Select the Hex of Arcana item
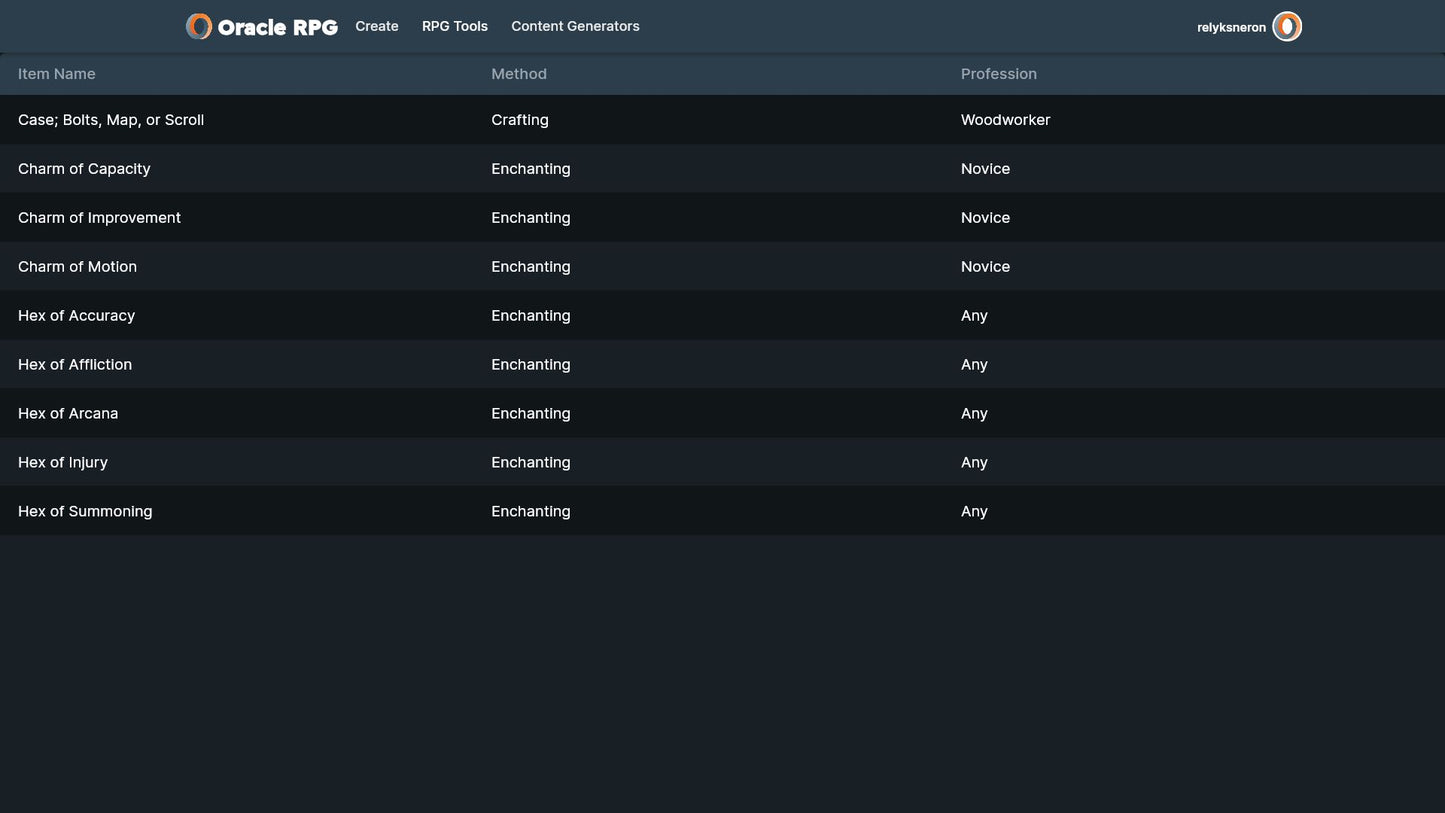 click(68, 414)
